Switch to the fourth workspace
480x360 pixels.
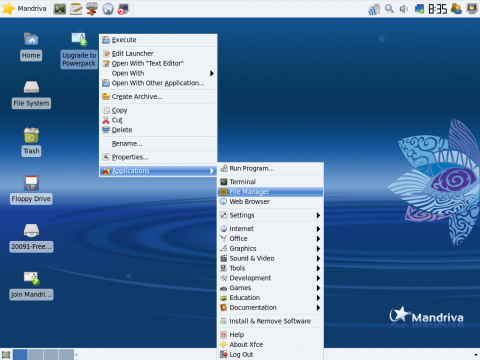(x=66, y=354)
